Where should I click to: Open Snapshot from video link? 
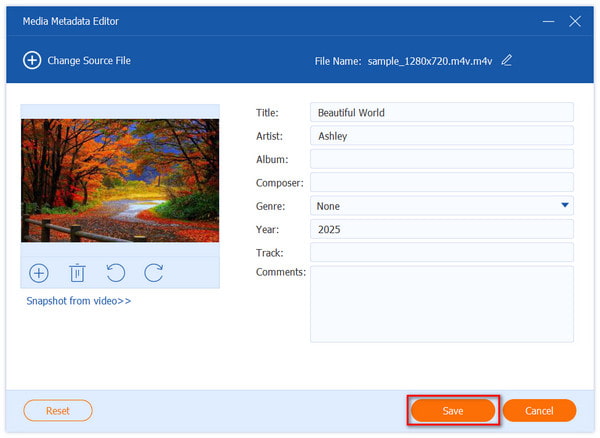coord(79,301)
